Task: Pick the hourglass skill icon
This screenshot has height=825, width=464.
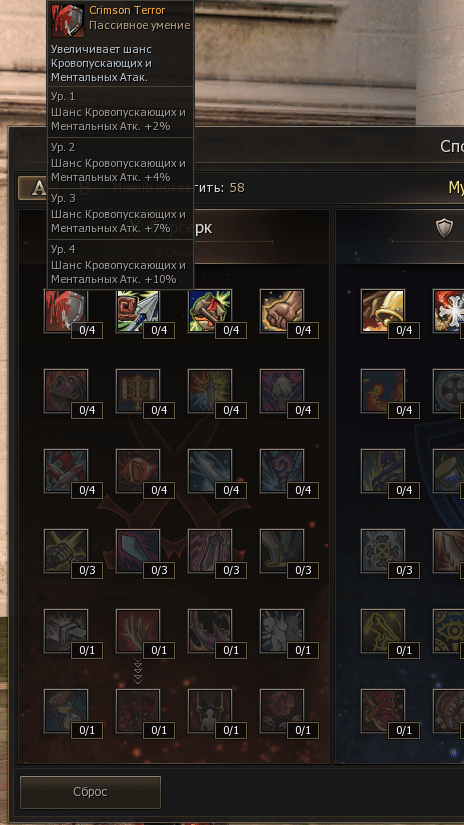Action: pyautogui.click(x=66, y=711)
